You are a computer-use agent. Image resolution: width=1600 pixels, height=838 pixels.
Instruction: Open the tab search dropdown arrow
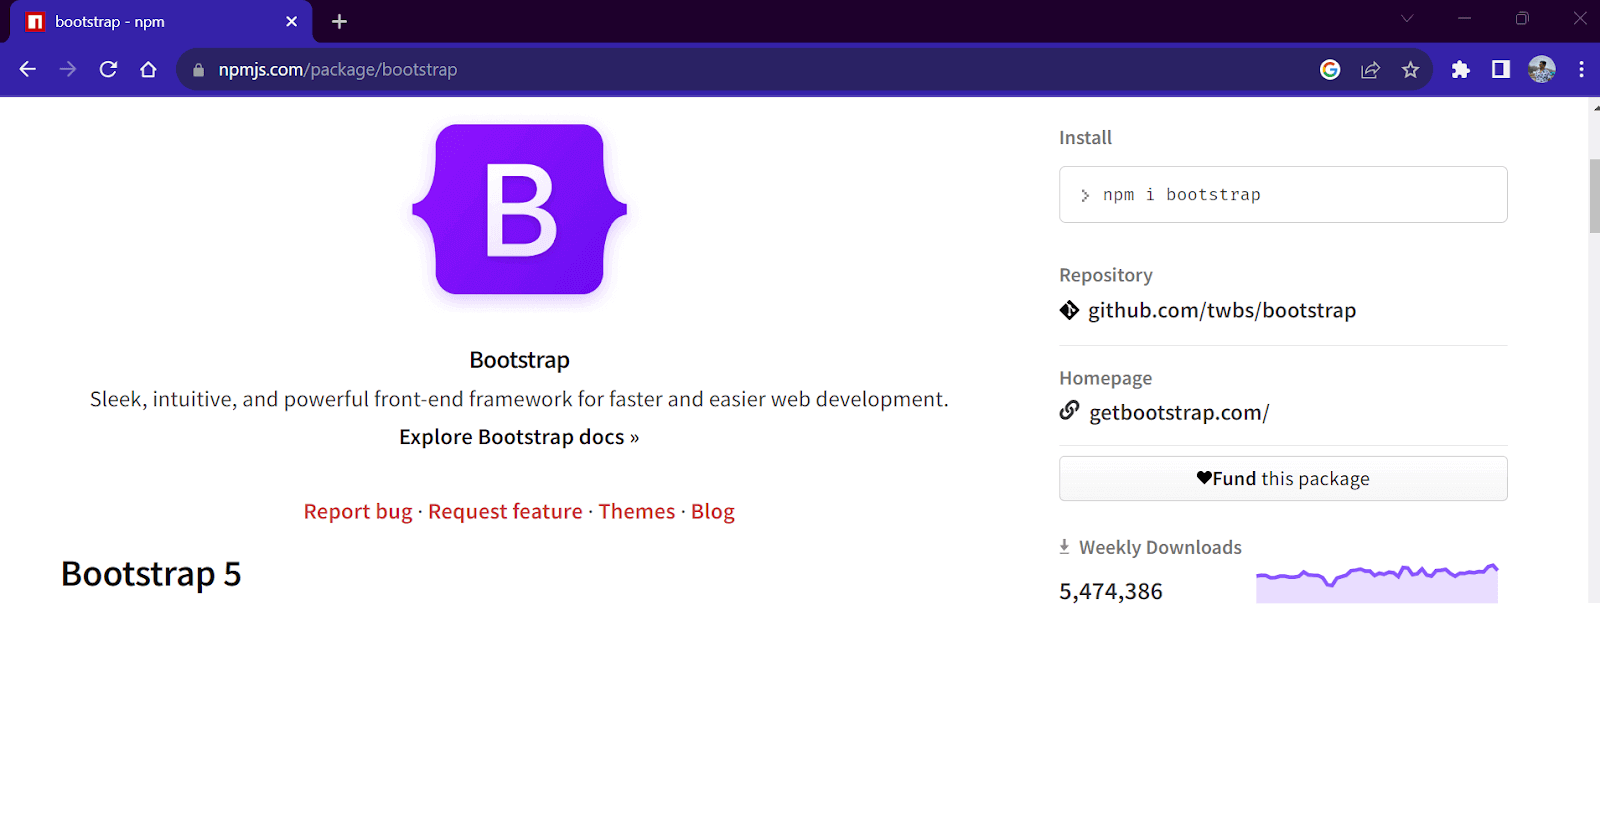pyautogui.click(x=1407, y=18)
